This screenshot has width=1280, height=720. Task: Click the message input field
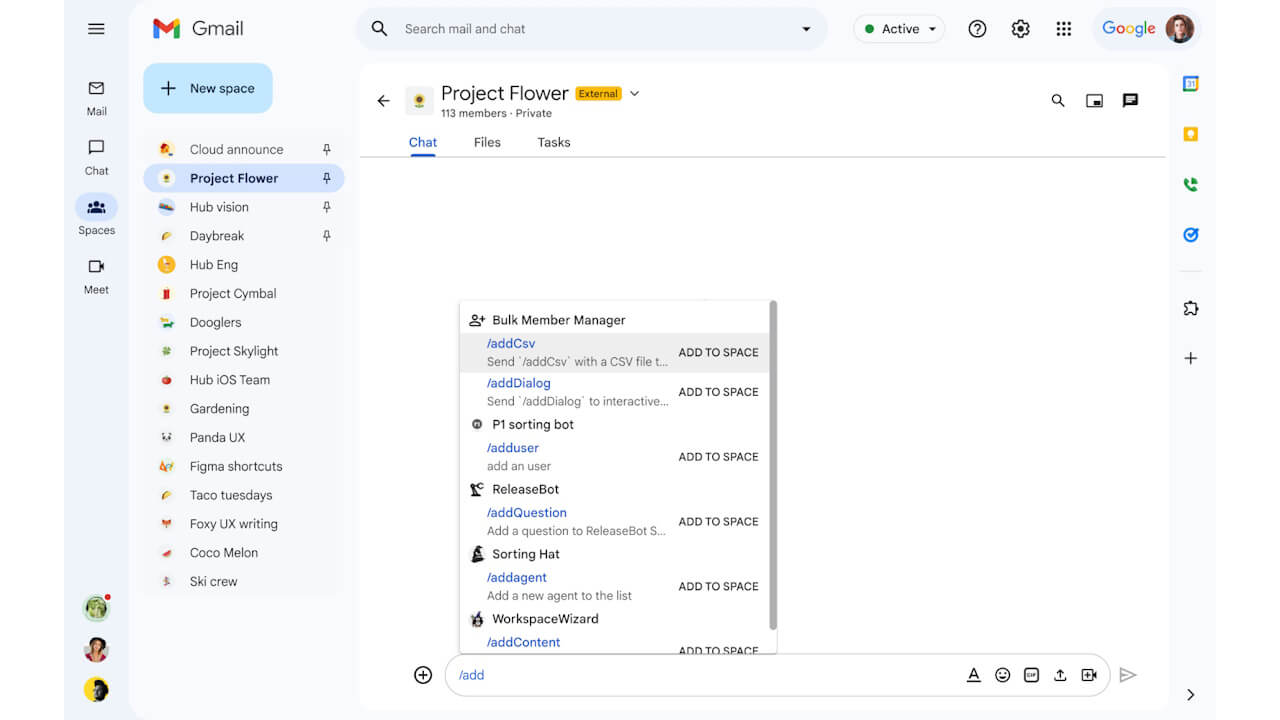700,675
